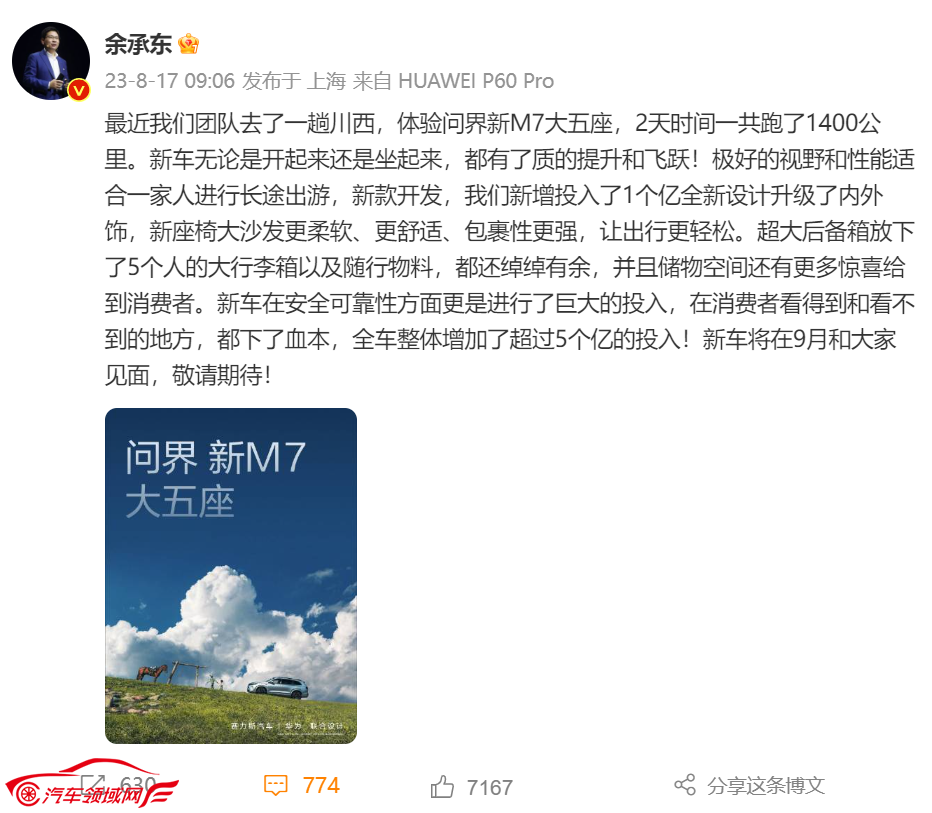932x813 pixels.
Task: Open the 余承东 username link
Action: click(138, 44)
